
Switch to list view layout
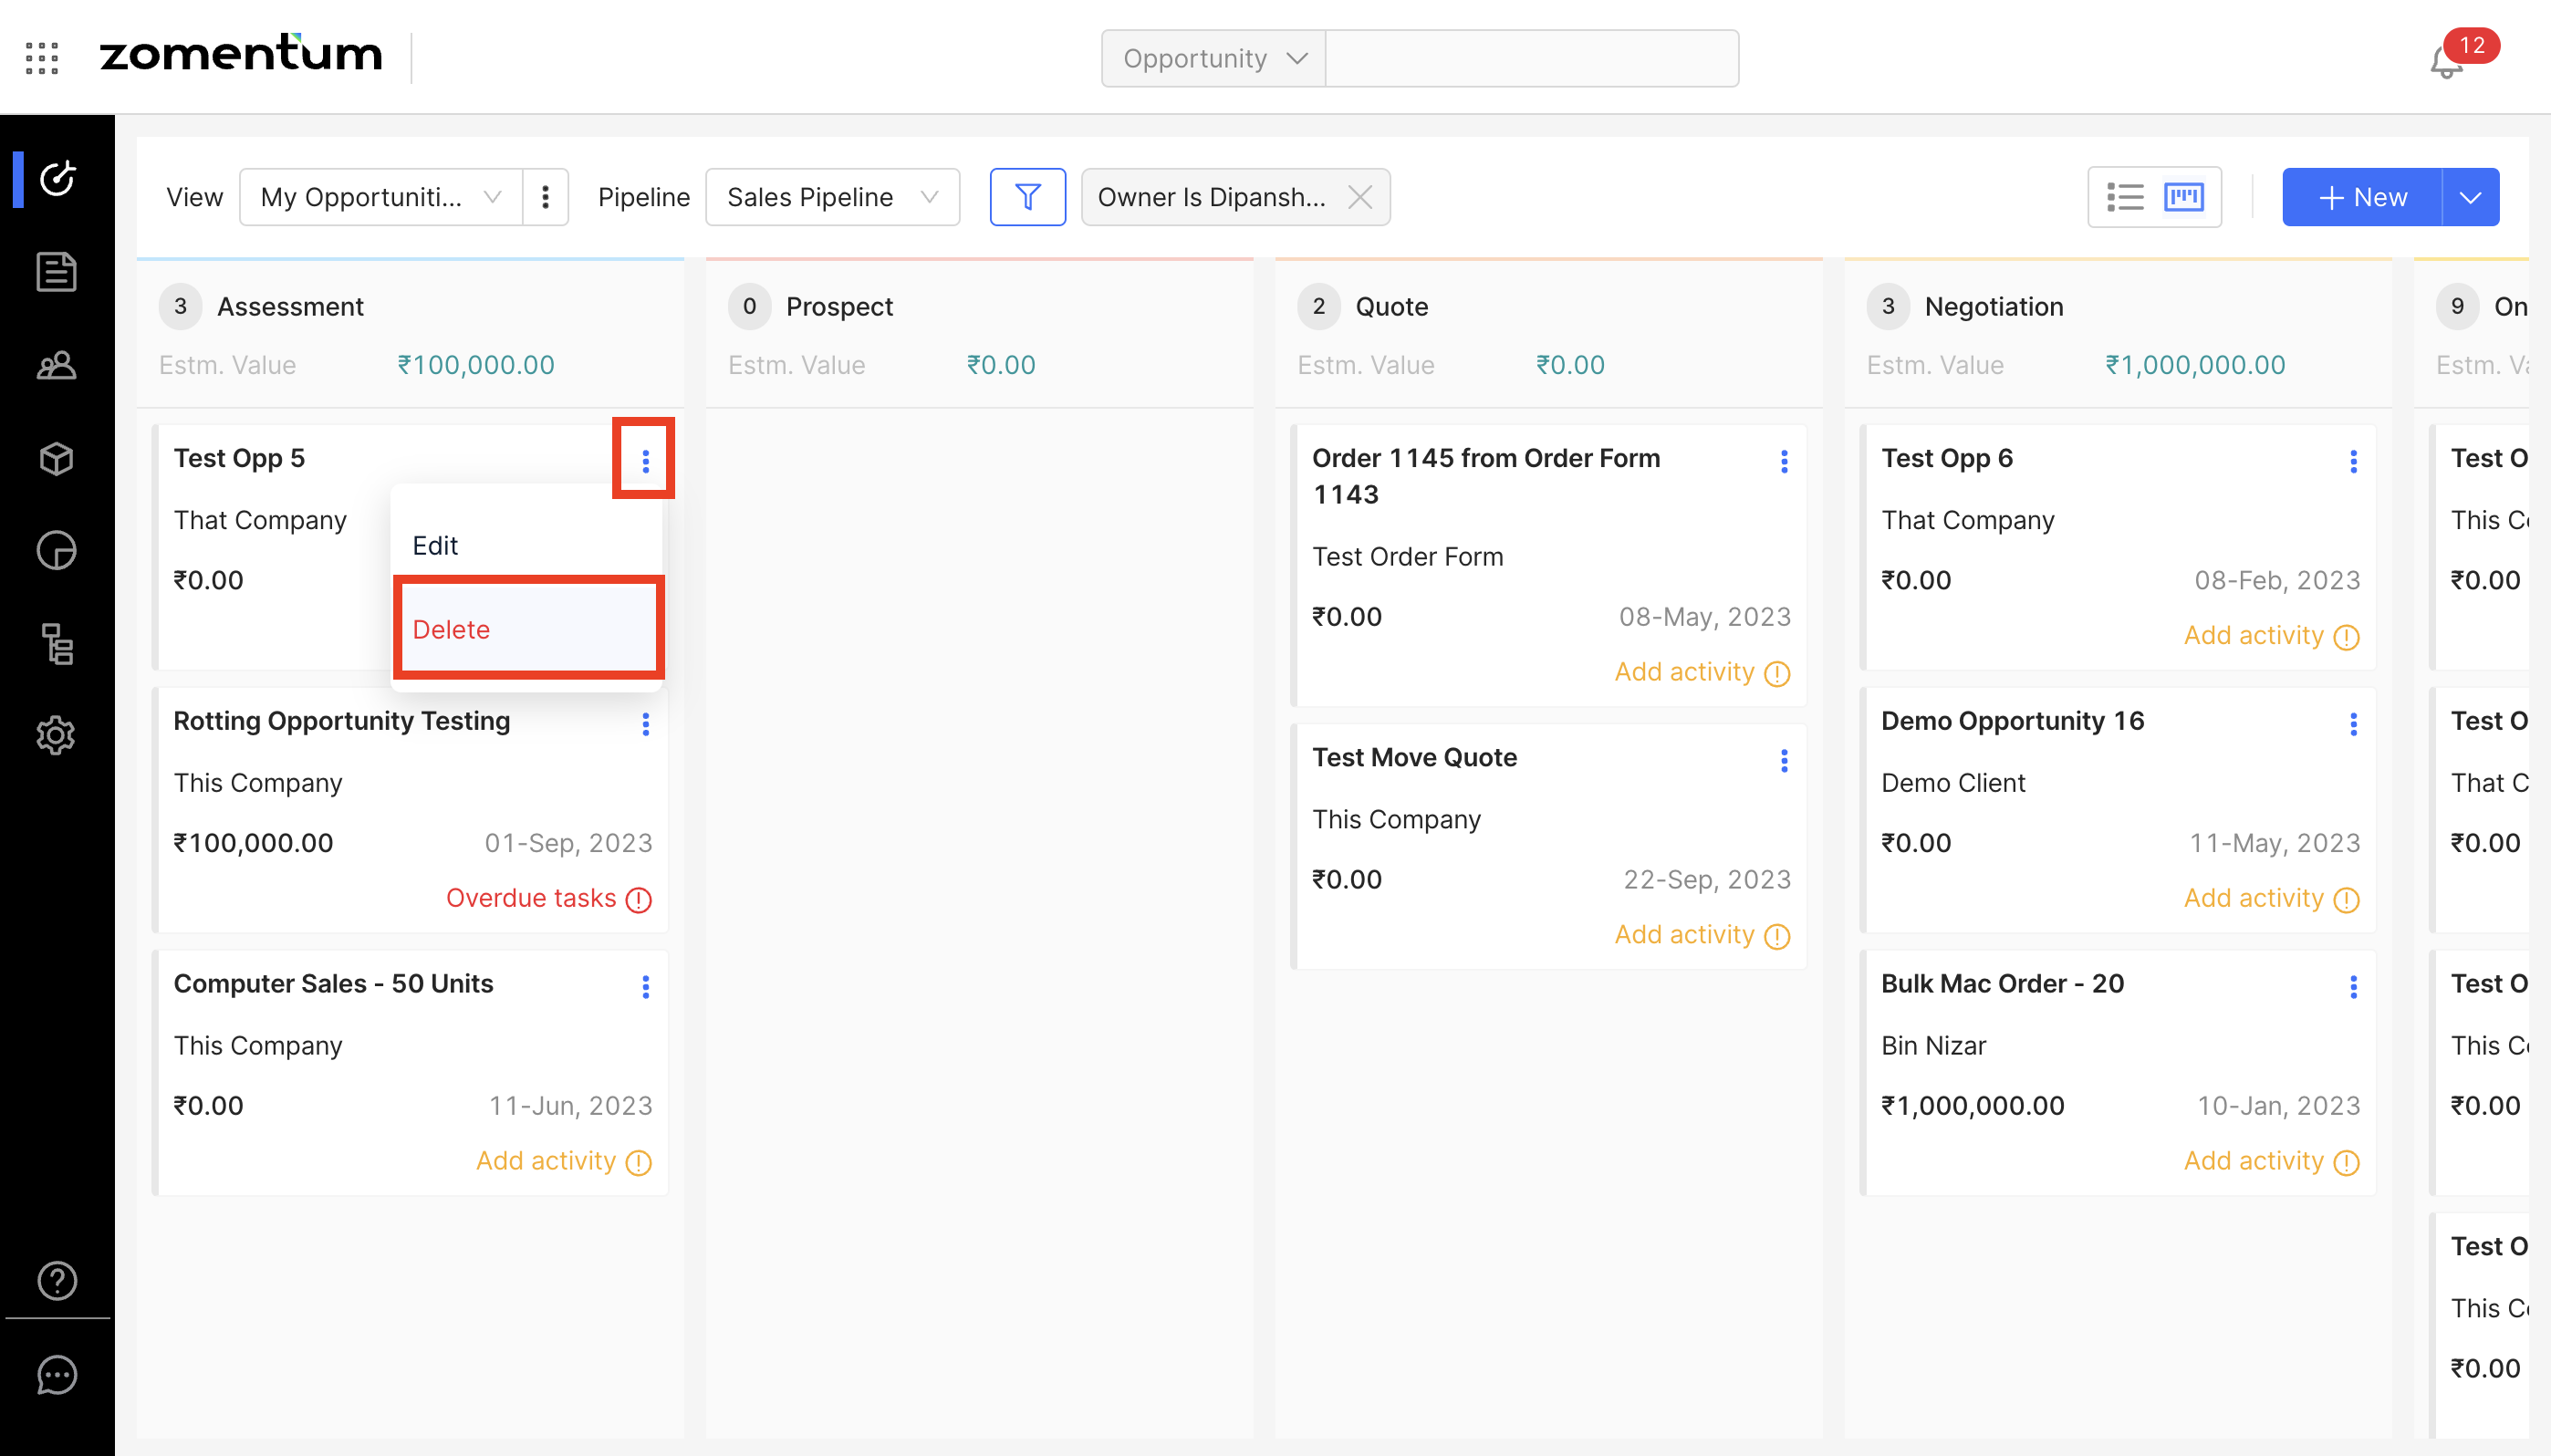[2124, 197]
